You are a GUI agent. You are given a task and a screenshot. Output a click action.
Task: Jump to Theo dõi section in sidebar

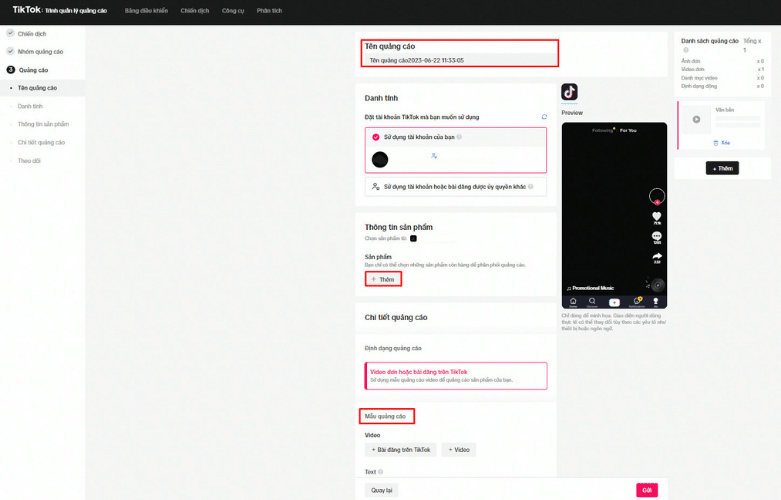(x=29, y=161)
